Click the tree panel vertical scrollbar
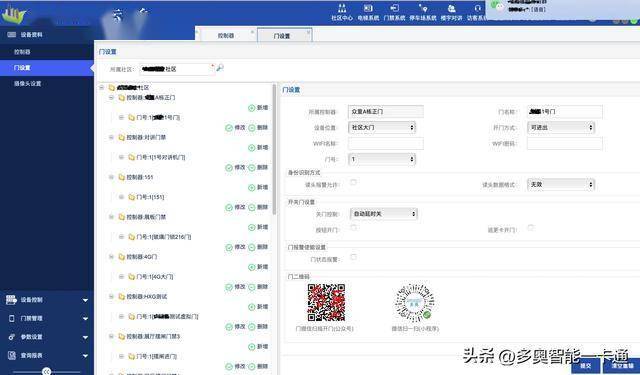The height and width of the screenshot is (375, 640). (x=274, y=149)
